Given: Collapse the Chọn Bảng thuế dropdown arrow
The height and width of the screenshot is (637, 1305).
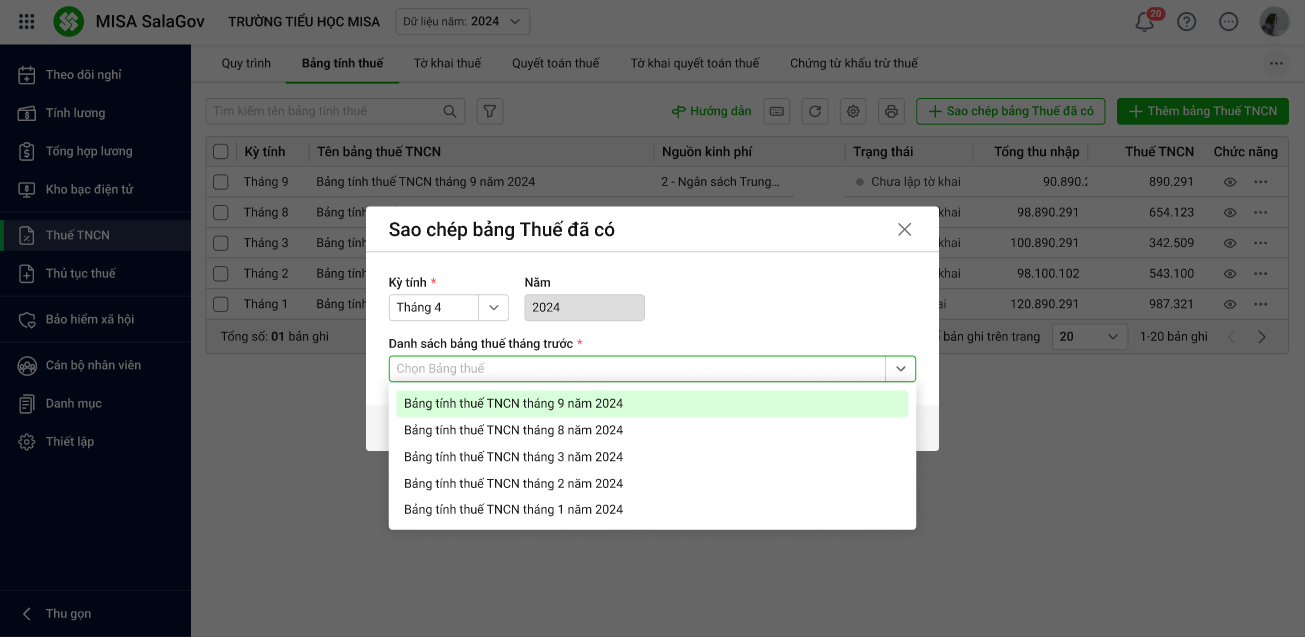Looking at the screenshot, I should (x=900, y=369).
